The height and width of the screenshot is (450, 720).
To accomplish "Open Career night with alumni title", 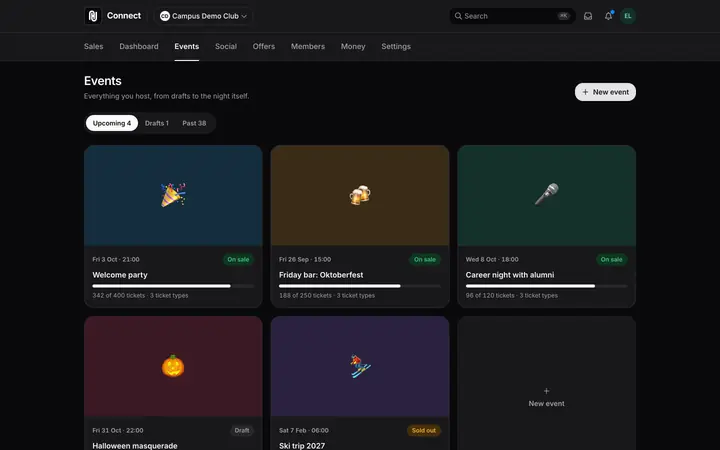I will pyautogui.click(x=510, y=275).
